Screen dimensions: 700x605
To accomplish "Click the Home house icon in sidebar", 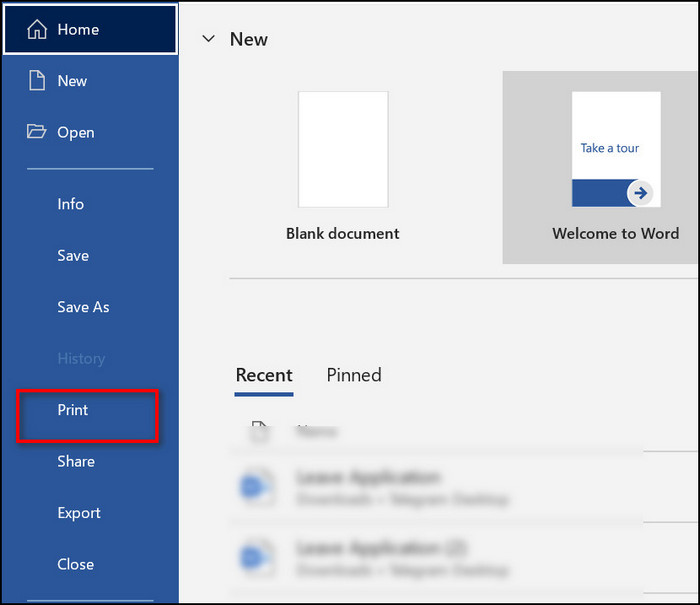I will click(x=37, y=29).
